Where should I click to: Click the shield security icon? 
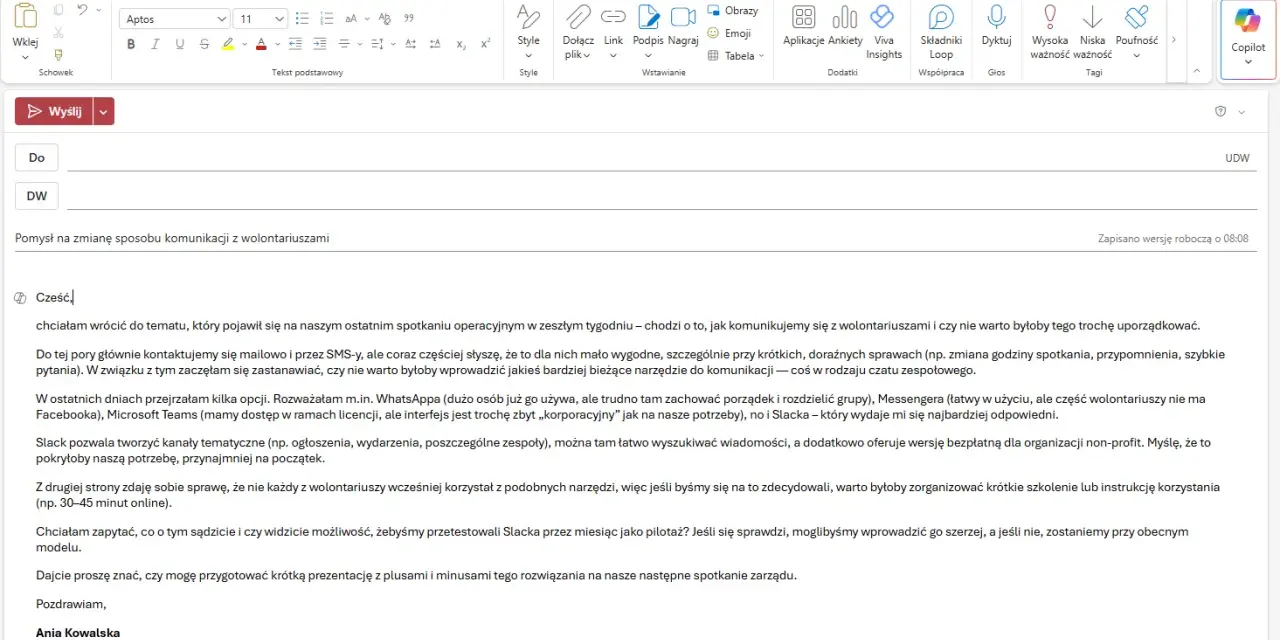1220,111
